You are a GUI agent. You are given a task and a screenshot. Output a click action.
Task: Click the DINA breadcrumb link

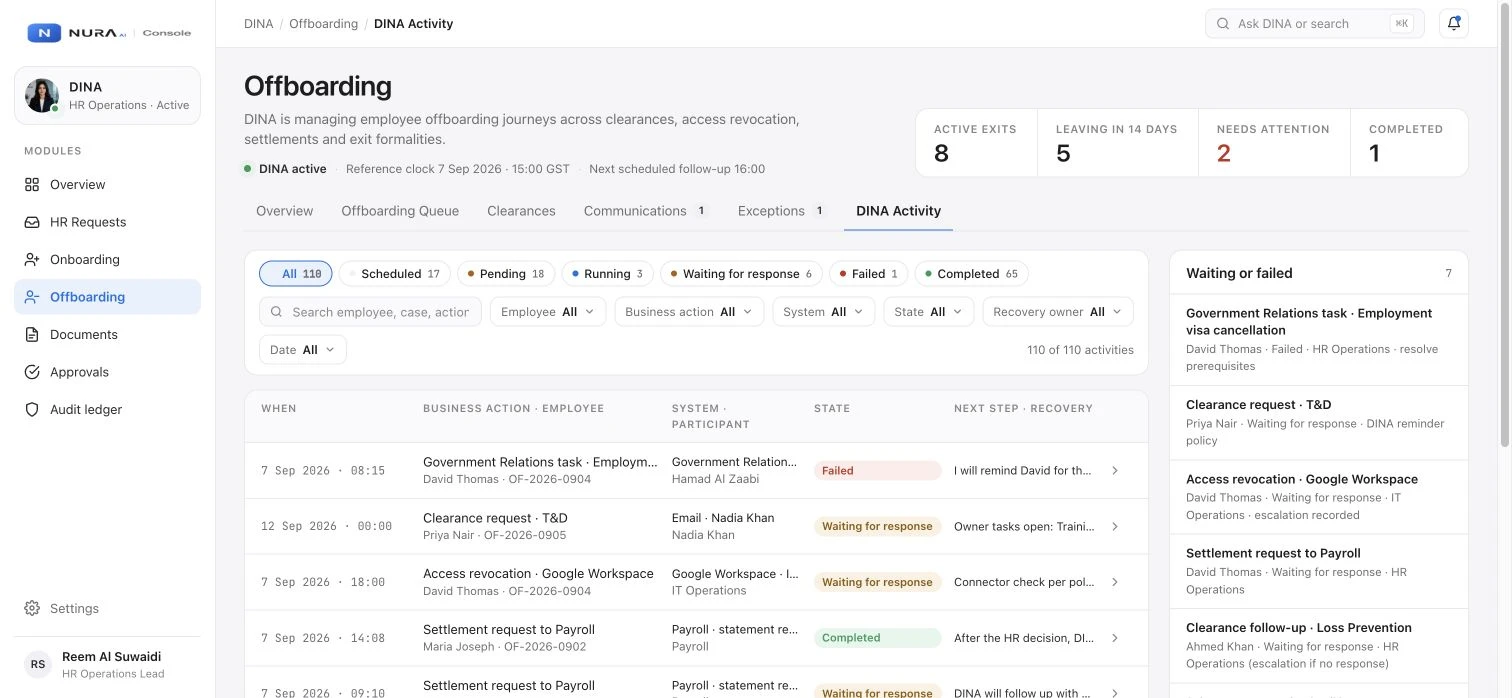(258, 24)
